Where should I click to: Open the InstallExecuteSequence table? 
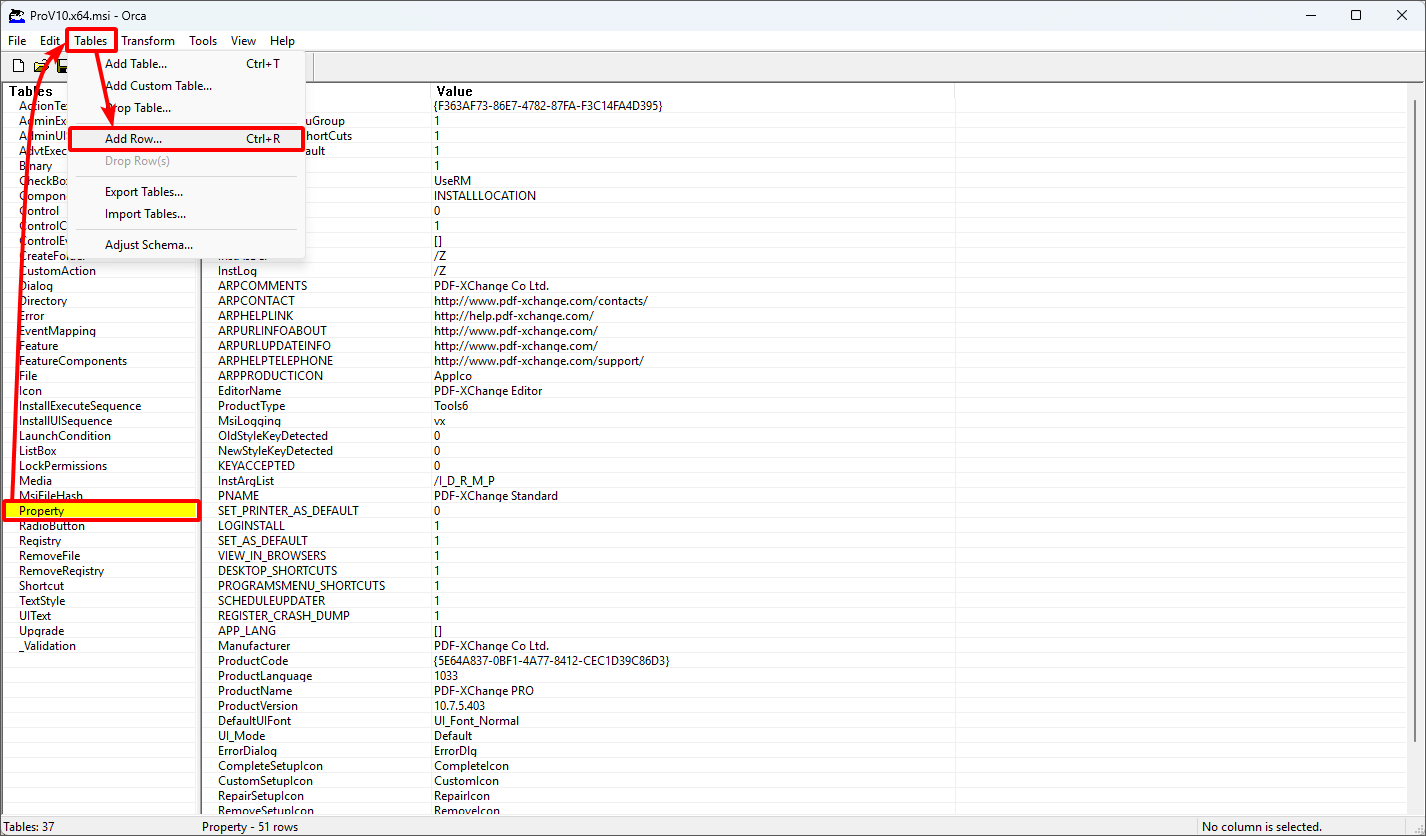(80, 406)
